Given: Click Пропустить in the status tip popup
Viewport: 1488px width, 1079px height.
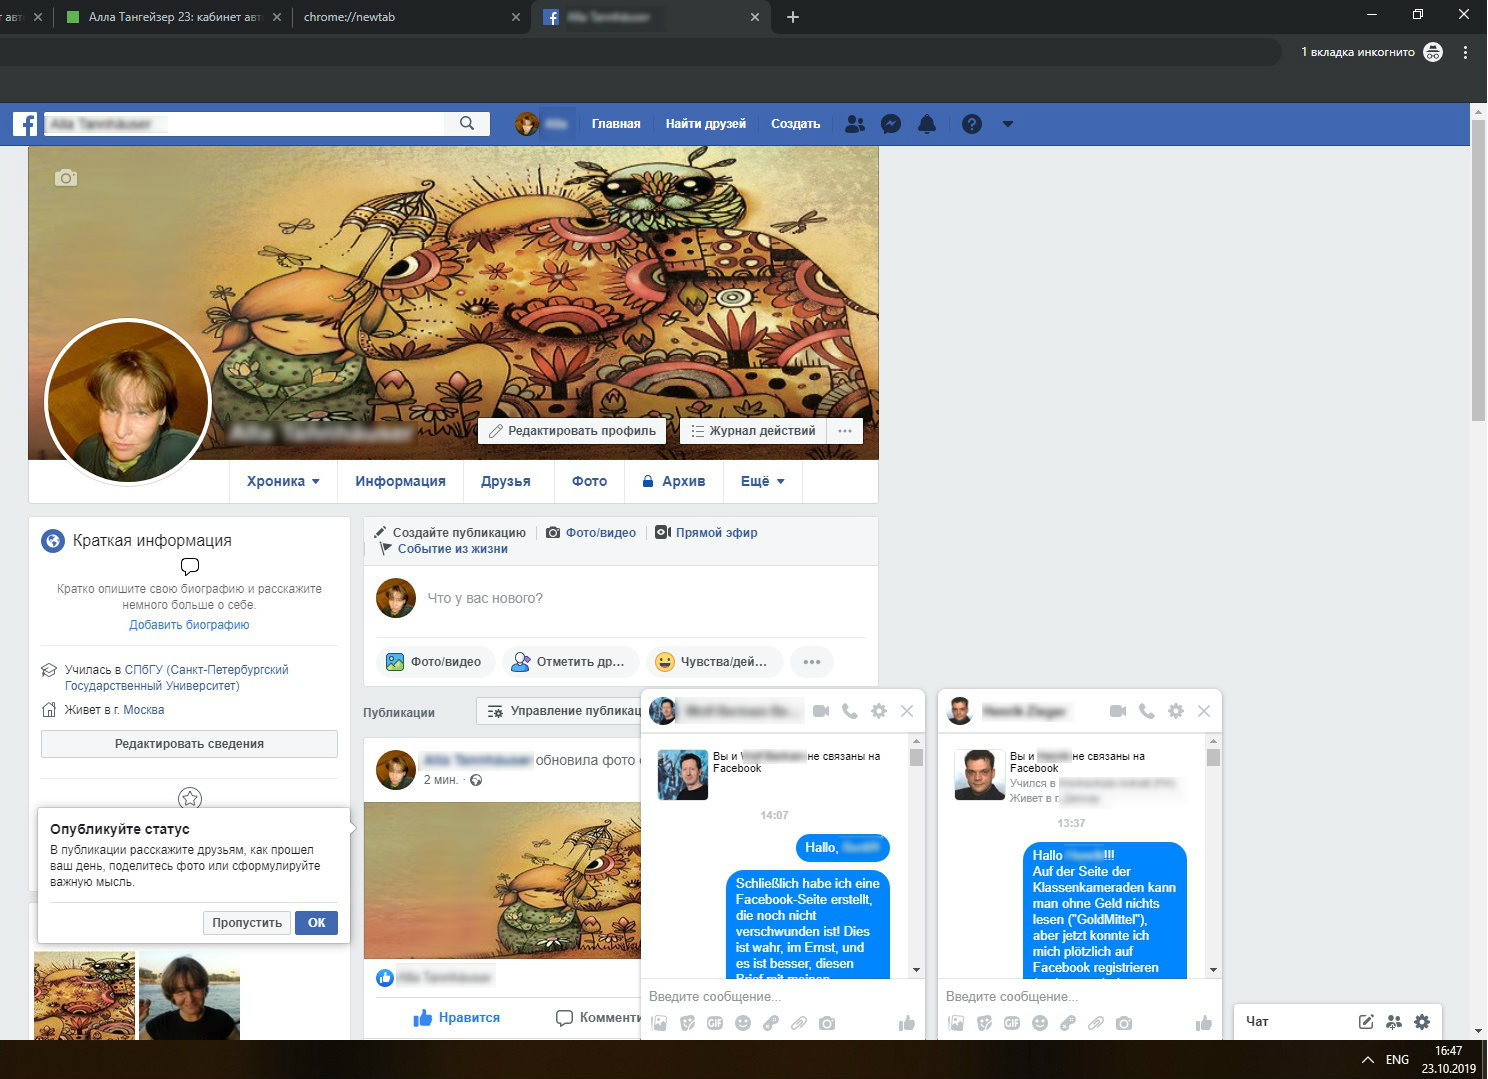Looking at the screenshot, I should (247, 923).
